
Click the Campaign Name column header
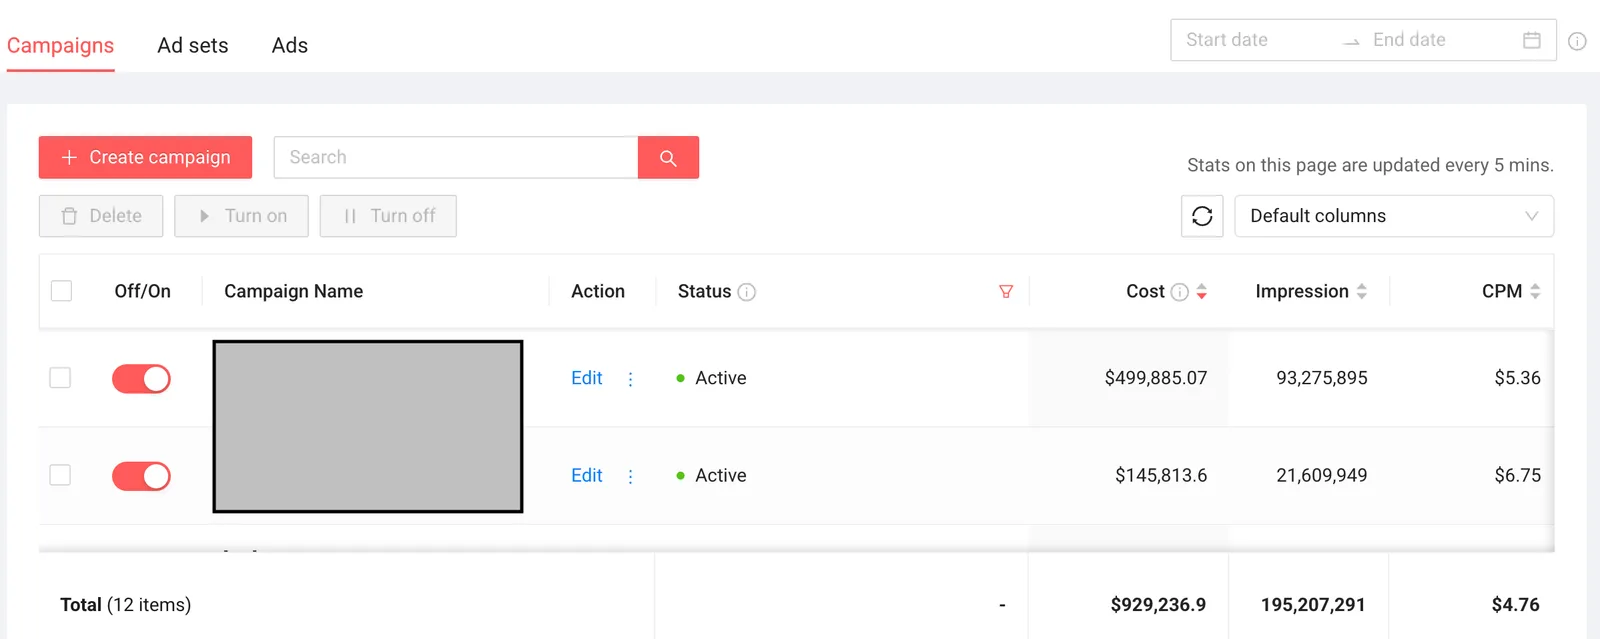click(293, 291)
